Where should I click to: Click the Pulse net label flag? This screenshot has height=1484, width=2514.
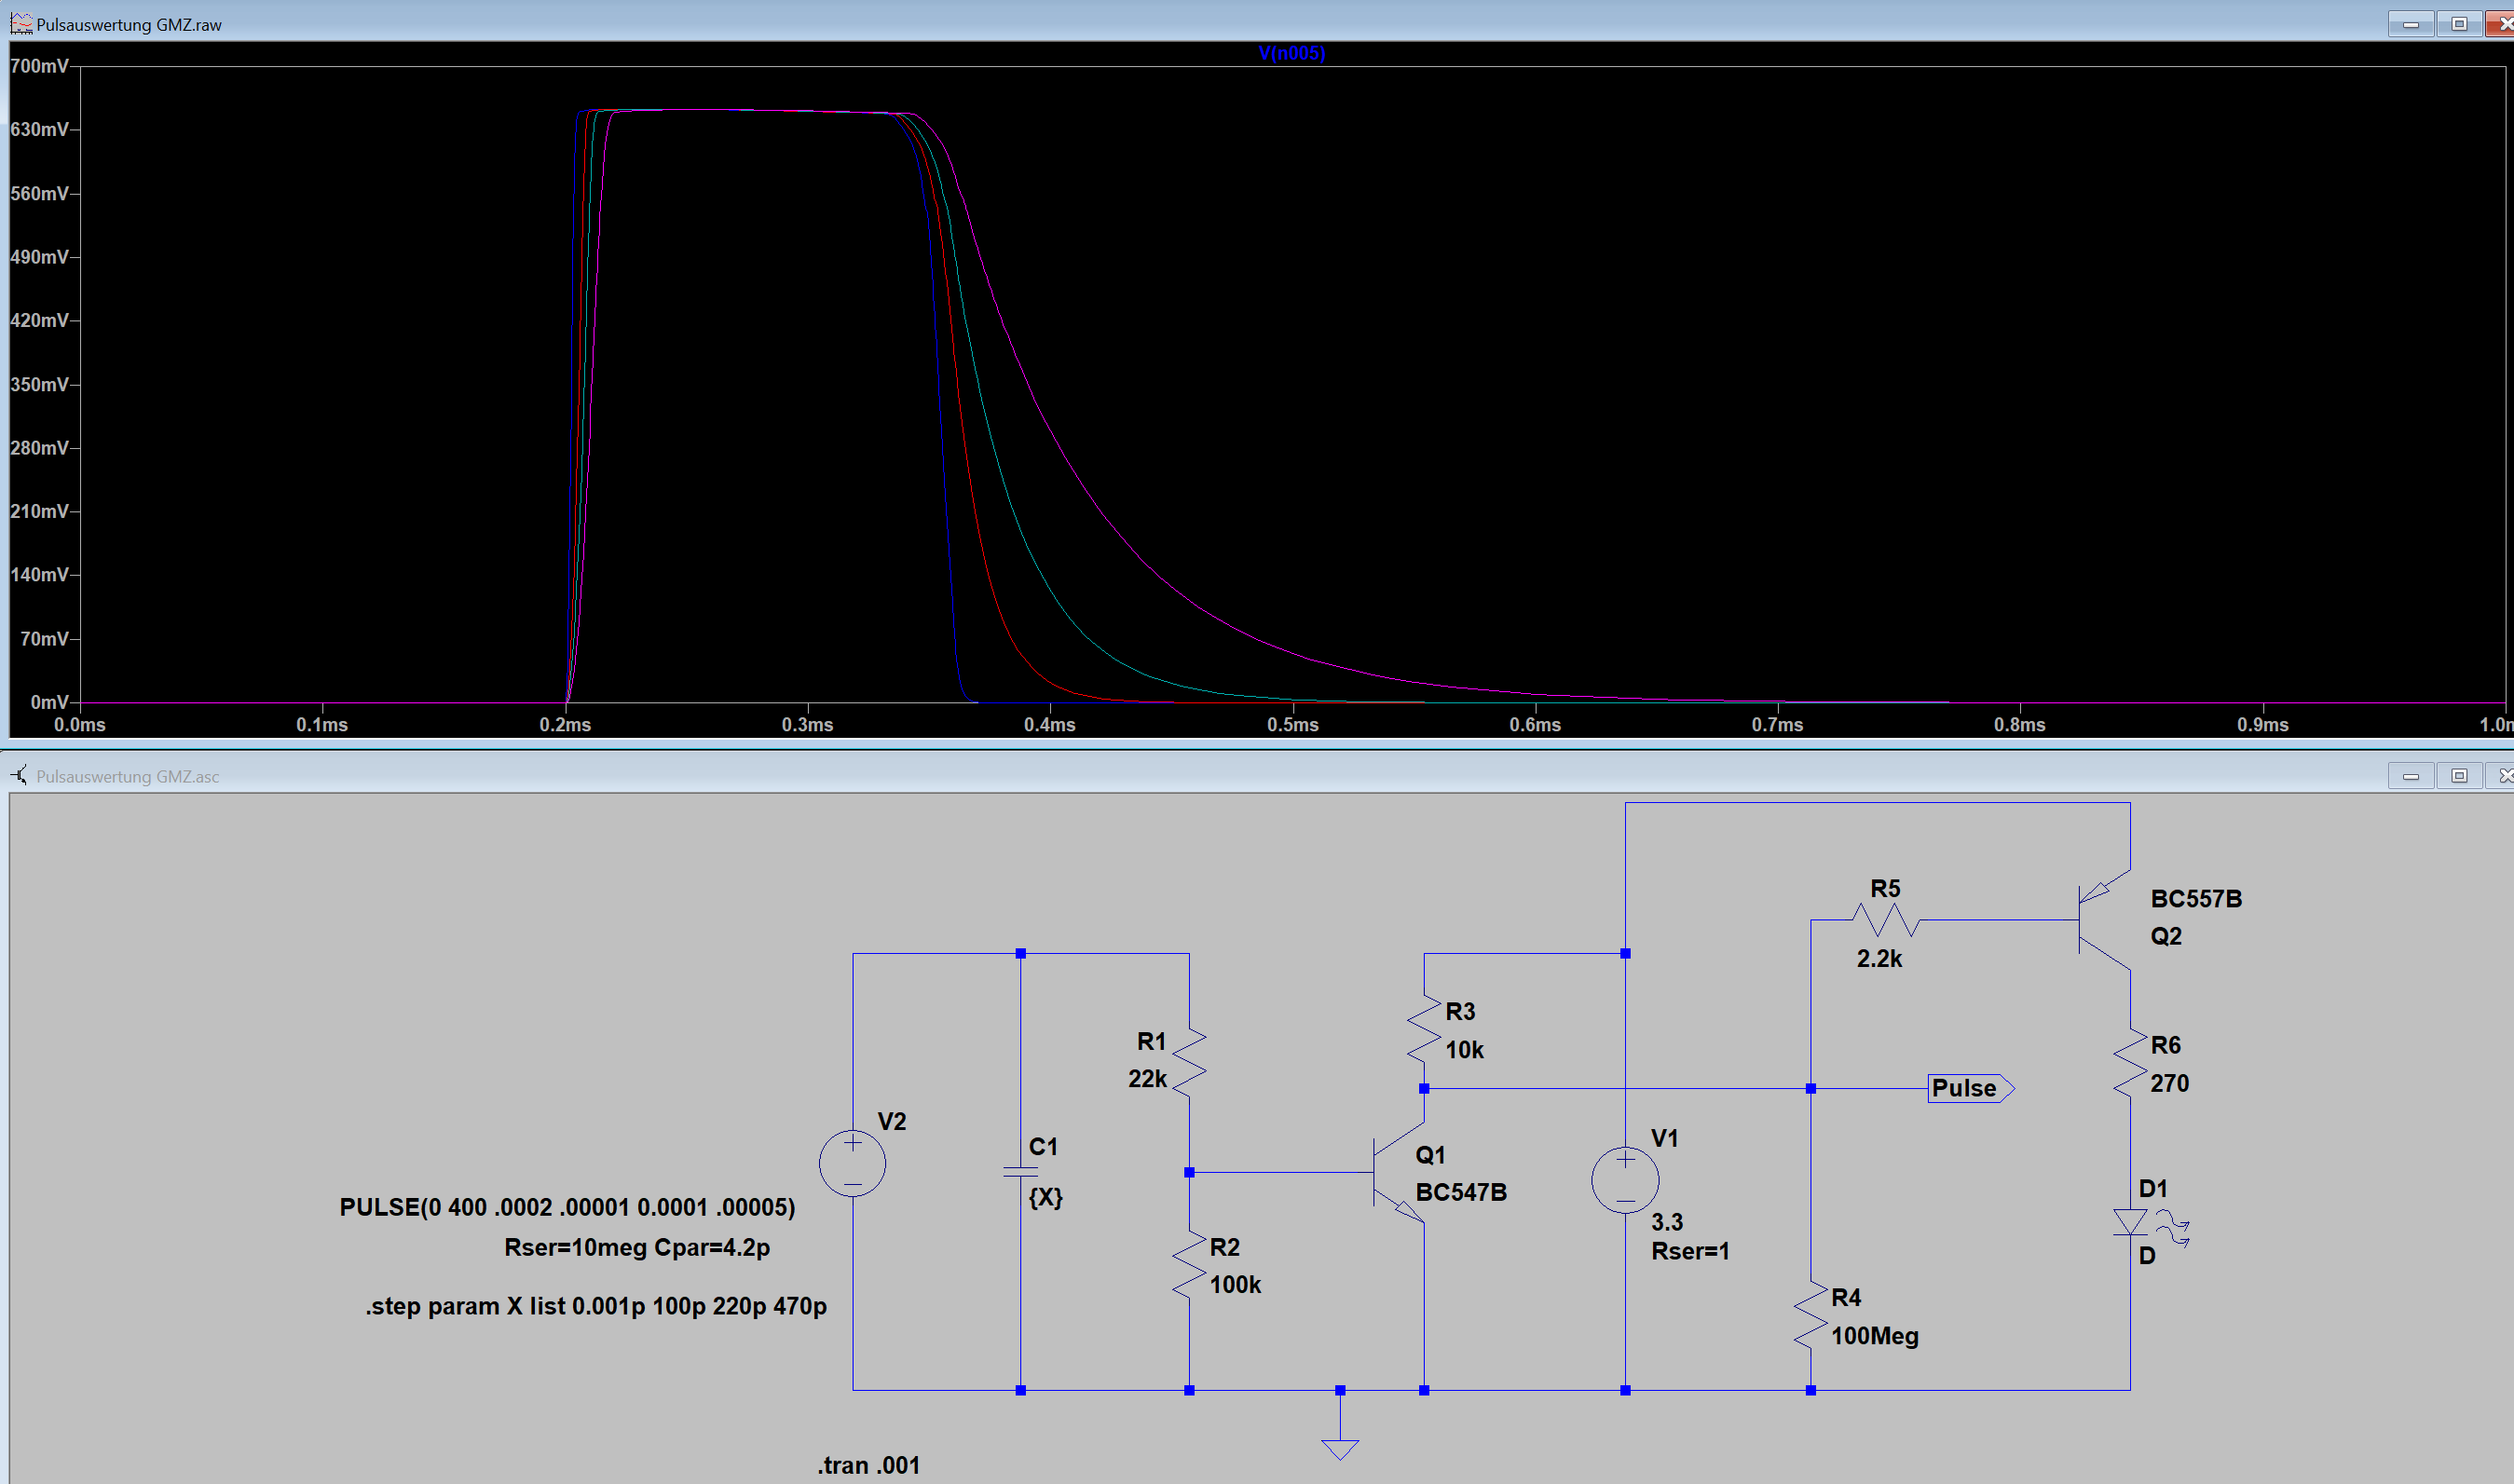coord(1970,1088)
